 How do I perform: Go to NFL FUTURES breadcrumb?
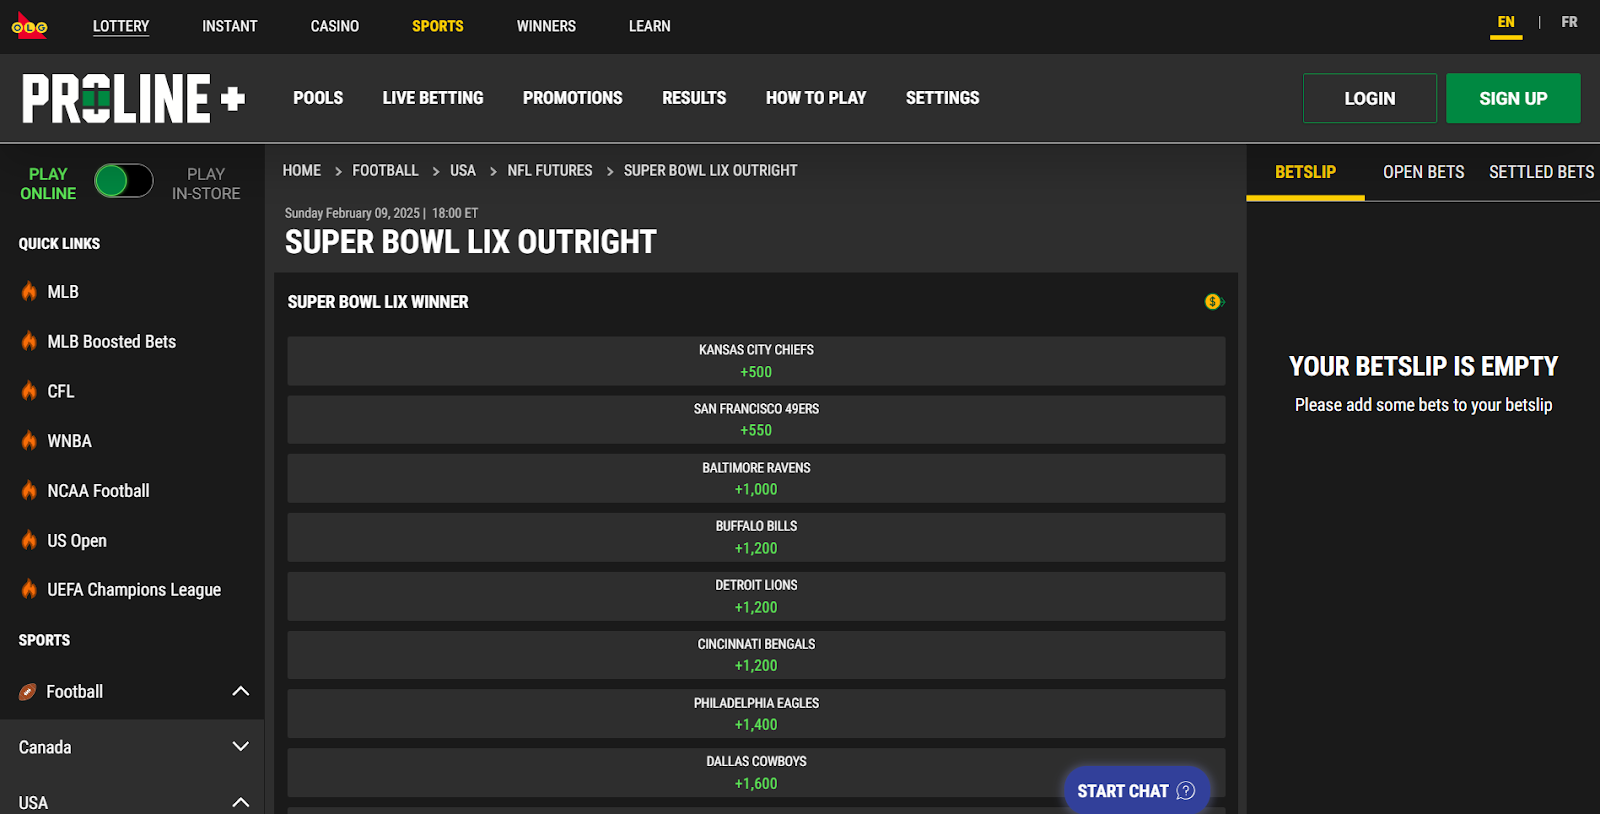click(550, 171)
